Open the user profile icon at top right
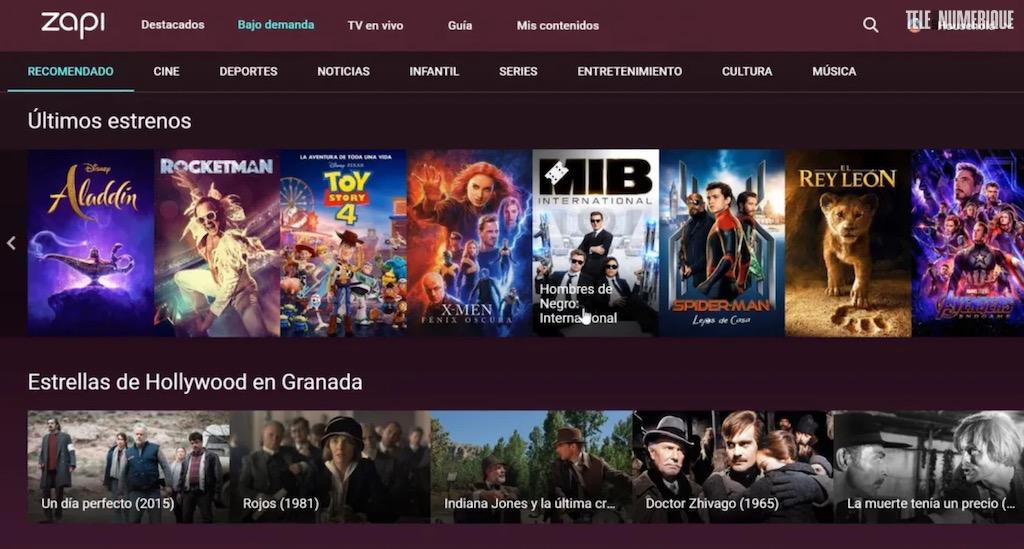This screenshot has width=1024, height=549. pos(914,25)
